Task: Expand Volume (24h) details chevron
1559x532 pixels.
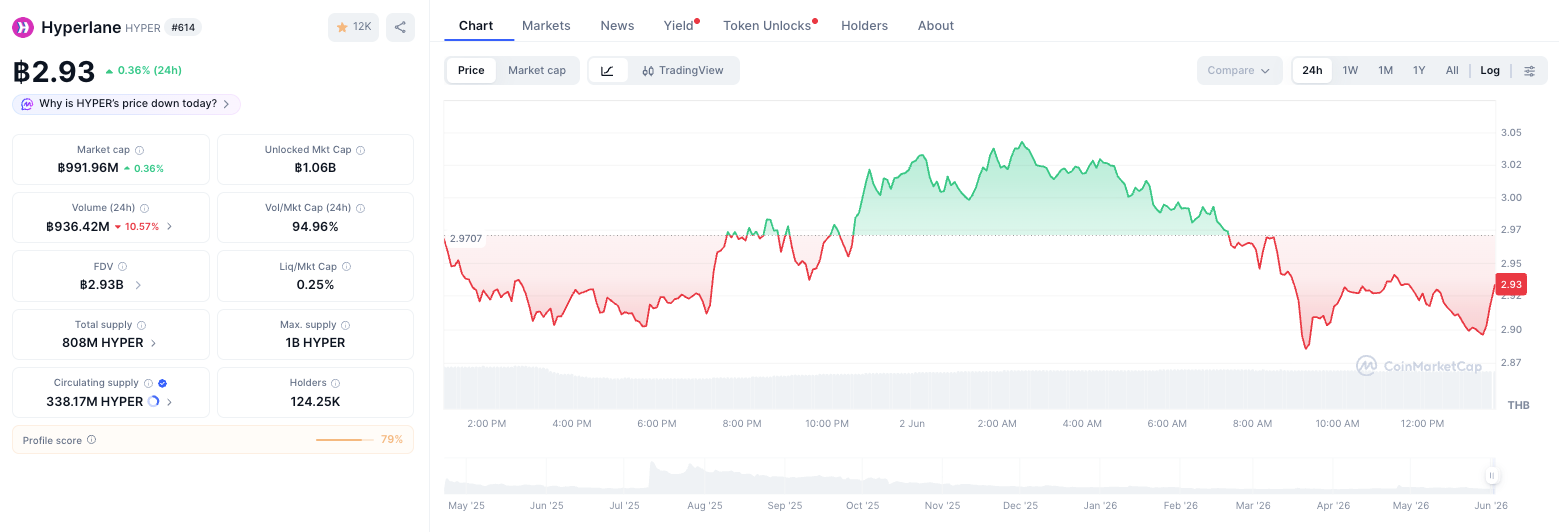Action: click(x=169, y=226)
